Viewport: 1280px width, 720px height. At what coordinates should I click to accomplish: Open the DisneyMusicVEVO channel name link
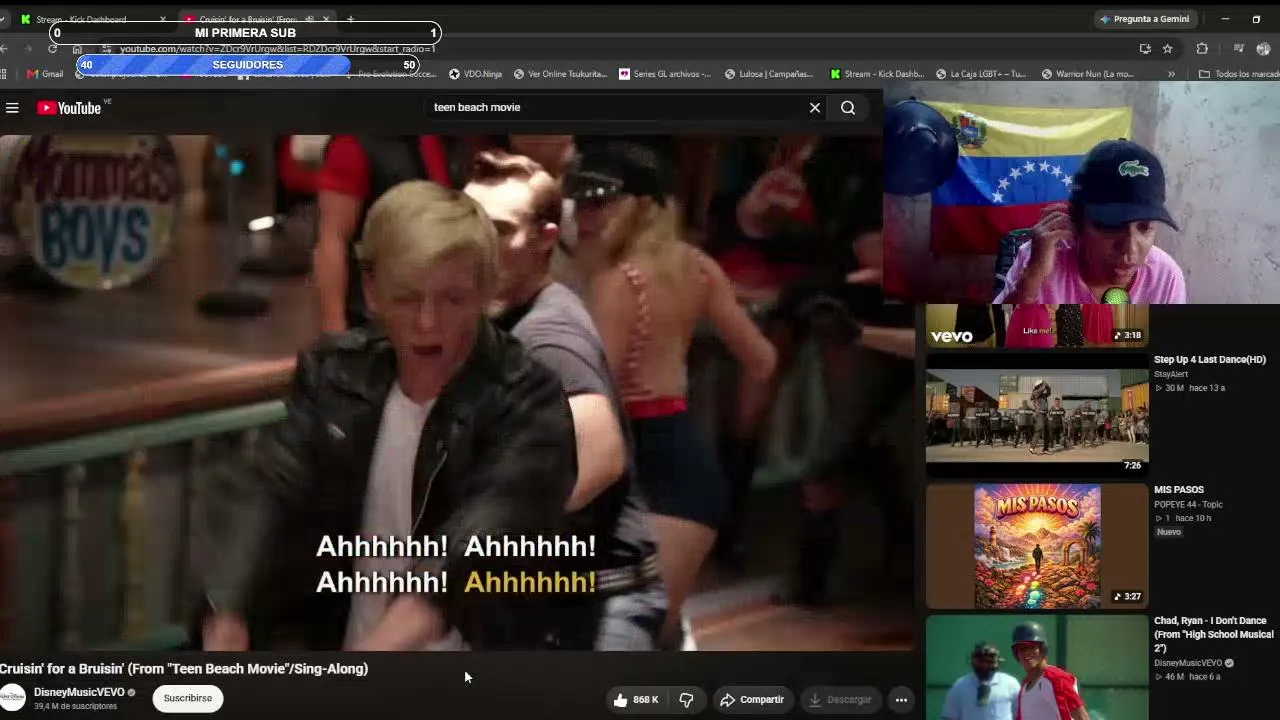tap(79, 692)
